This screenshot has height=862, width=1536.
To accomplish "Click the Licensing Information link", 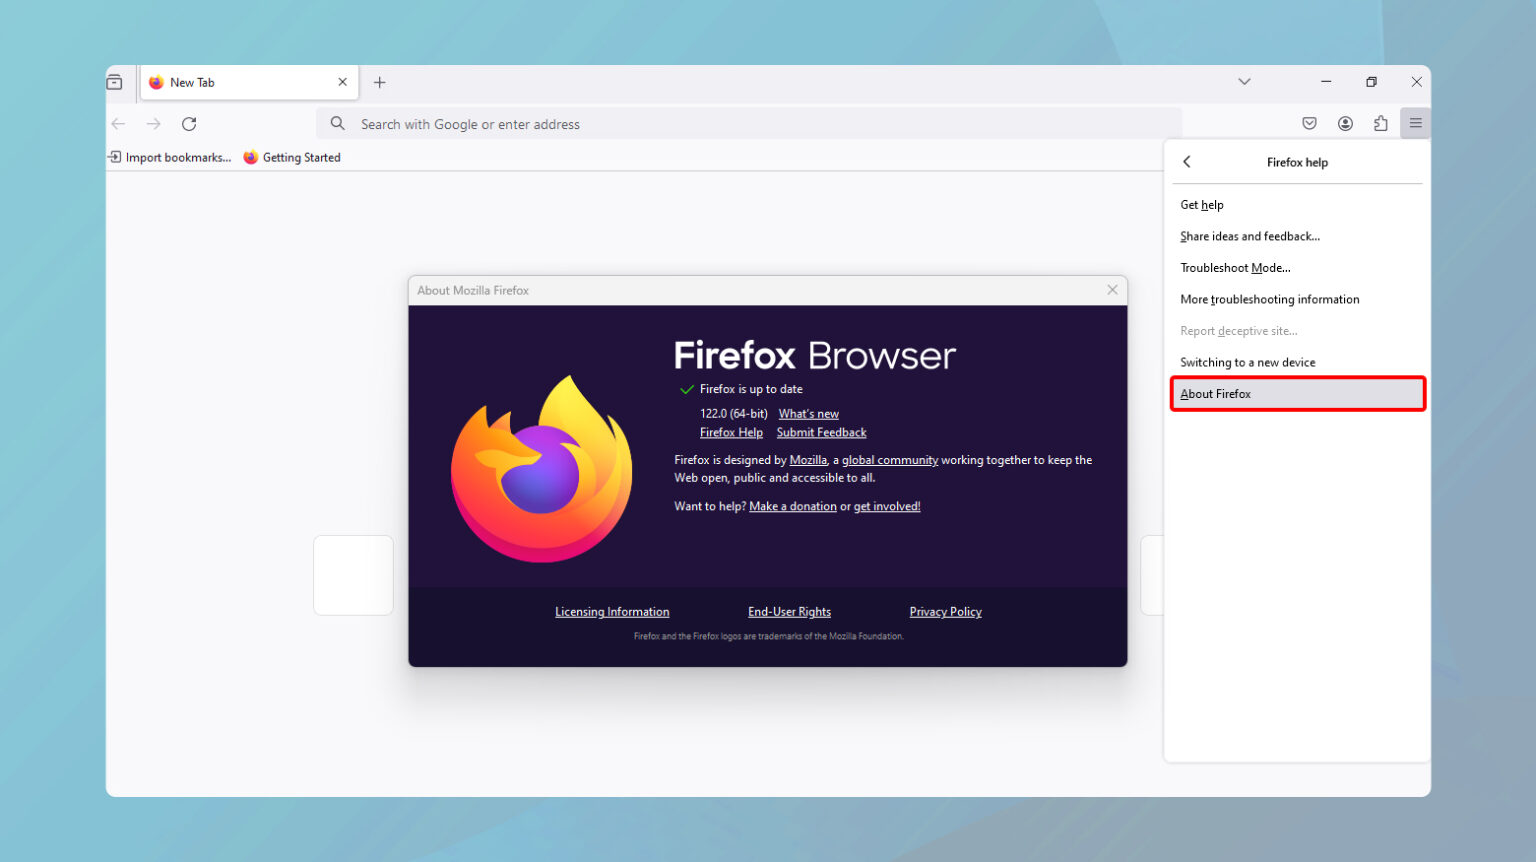I will [x=612, y=612].
